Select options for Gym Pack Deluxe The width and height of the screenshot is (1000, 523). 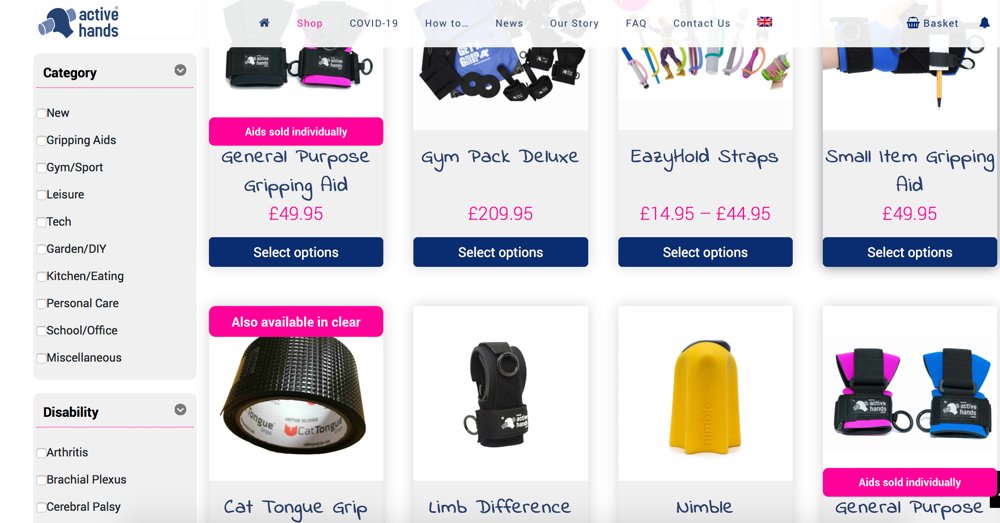501,252
